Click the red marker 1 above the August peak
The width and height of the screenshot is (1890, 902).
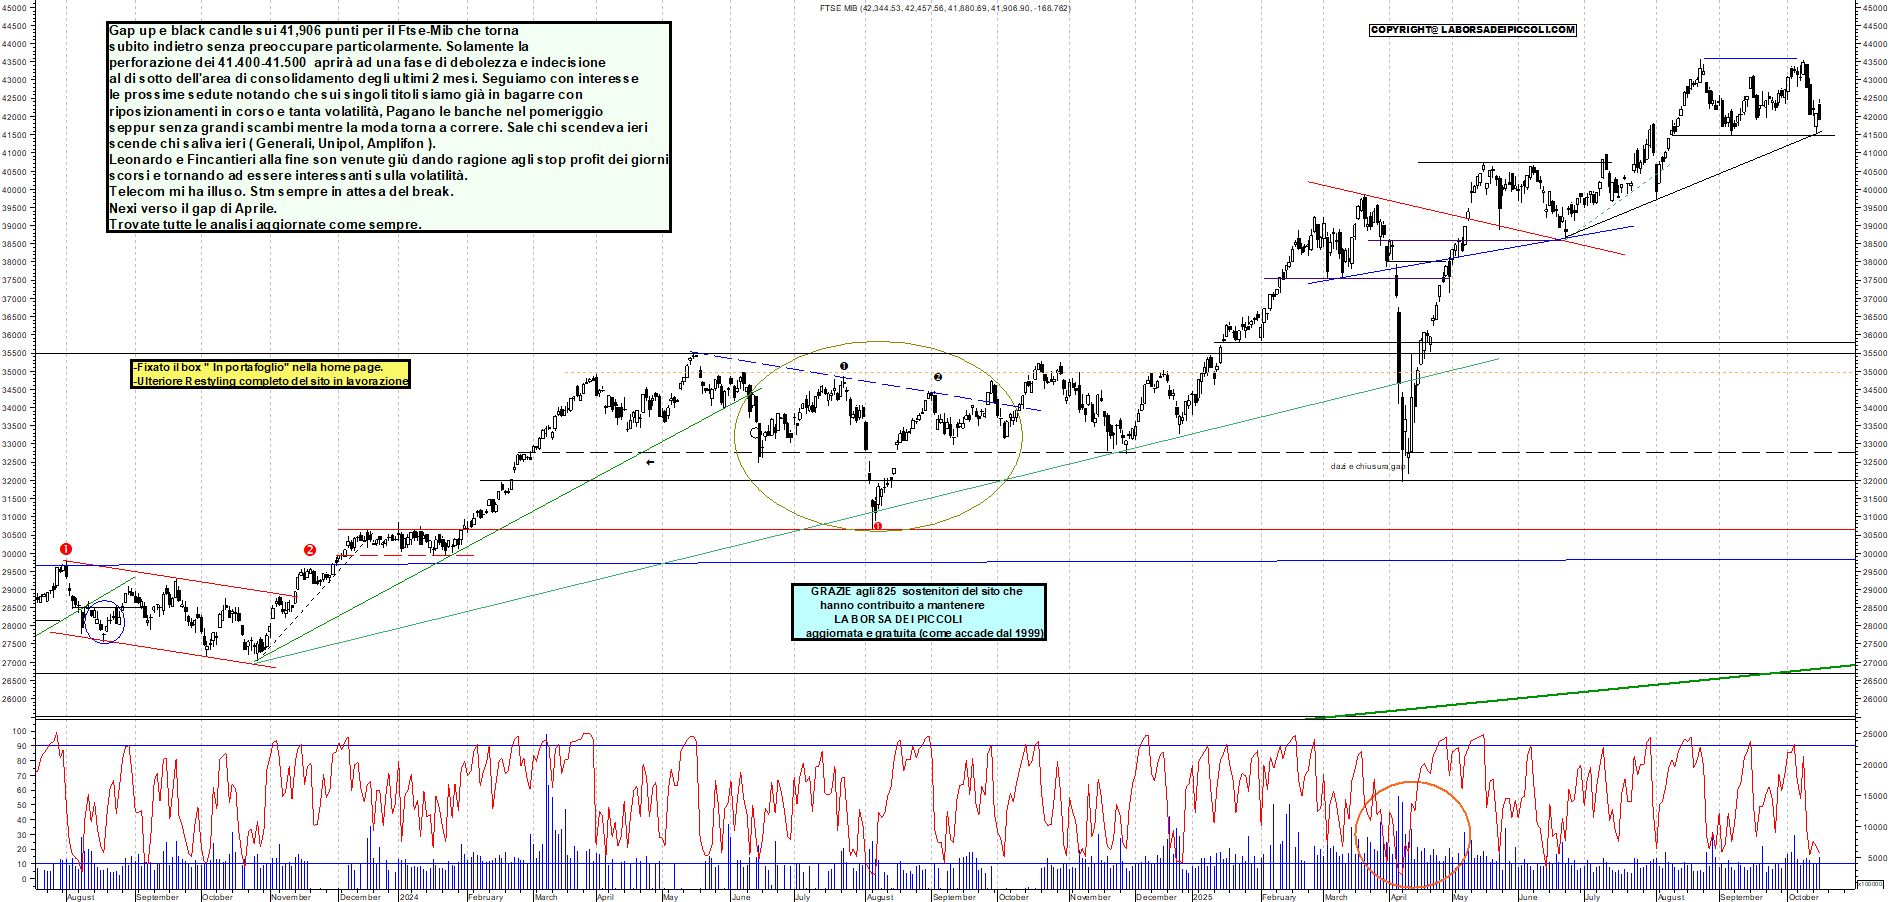66,549
